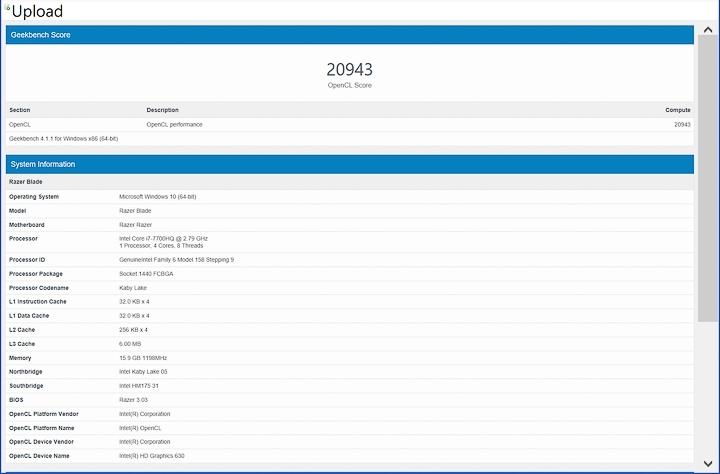Click the Geekbench Score section header

[349, 35]
